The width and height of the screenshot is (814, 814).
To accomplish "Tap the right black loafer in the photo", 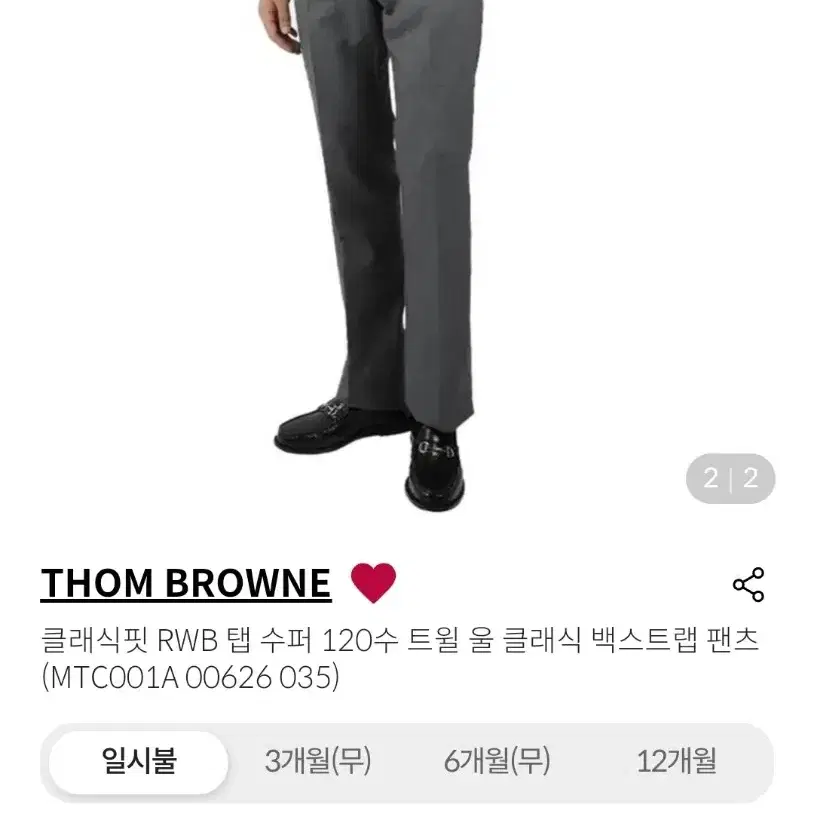I will pyautogui.click(x=435, y=468).
